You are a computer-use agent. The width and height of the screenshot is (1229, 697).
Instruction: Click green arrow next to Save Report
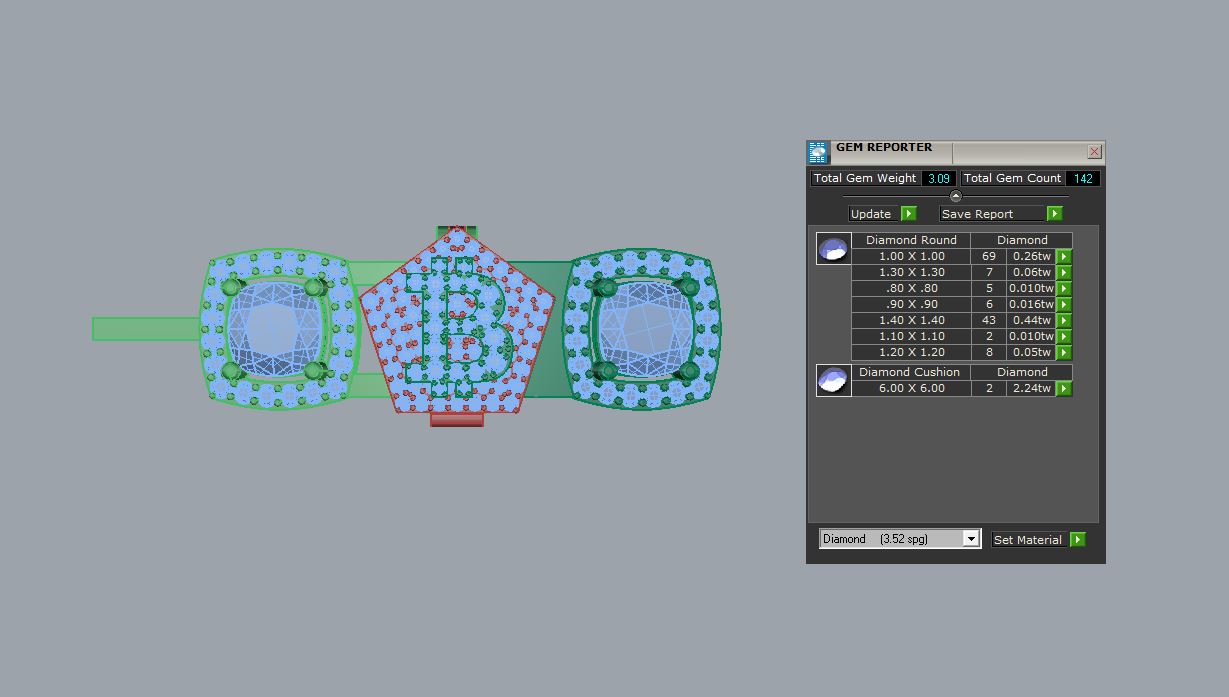click(x=1054, y=214)
